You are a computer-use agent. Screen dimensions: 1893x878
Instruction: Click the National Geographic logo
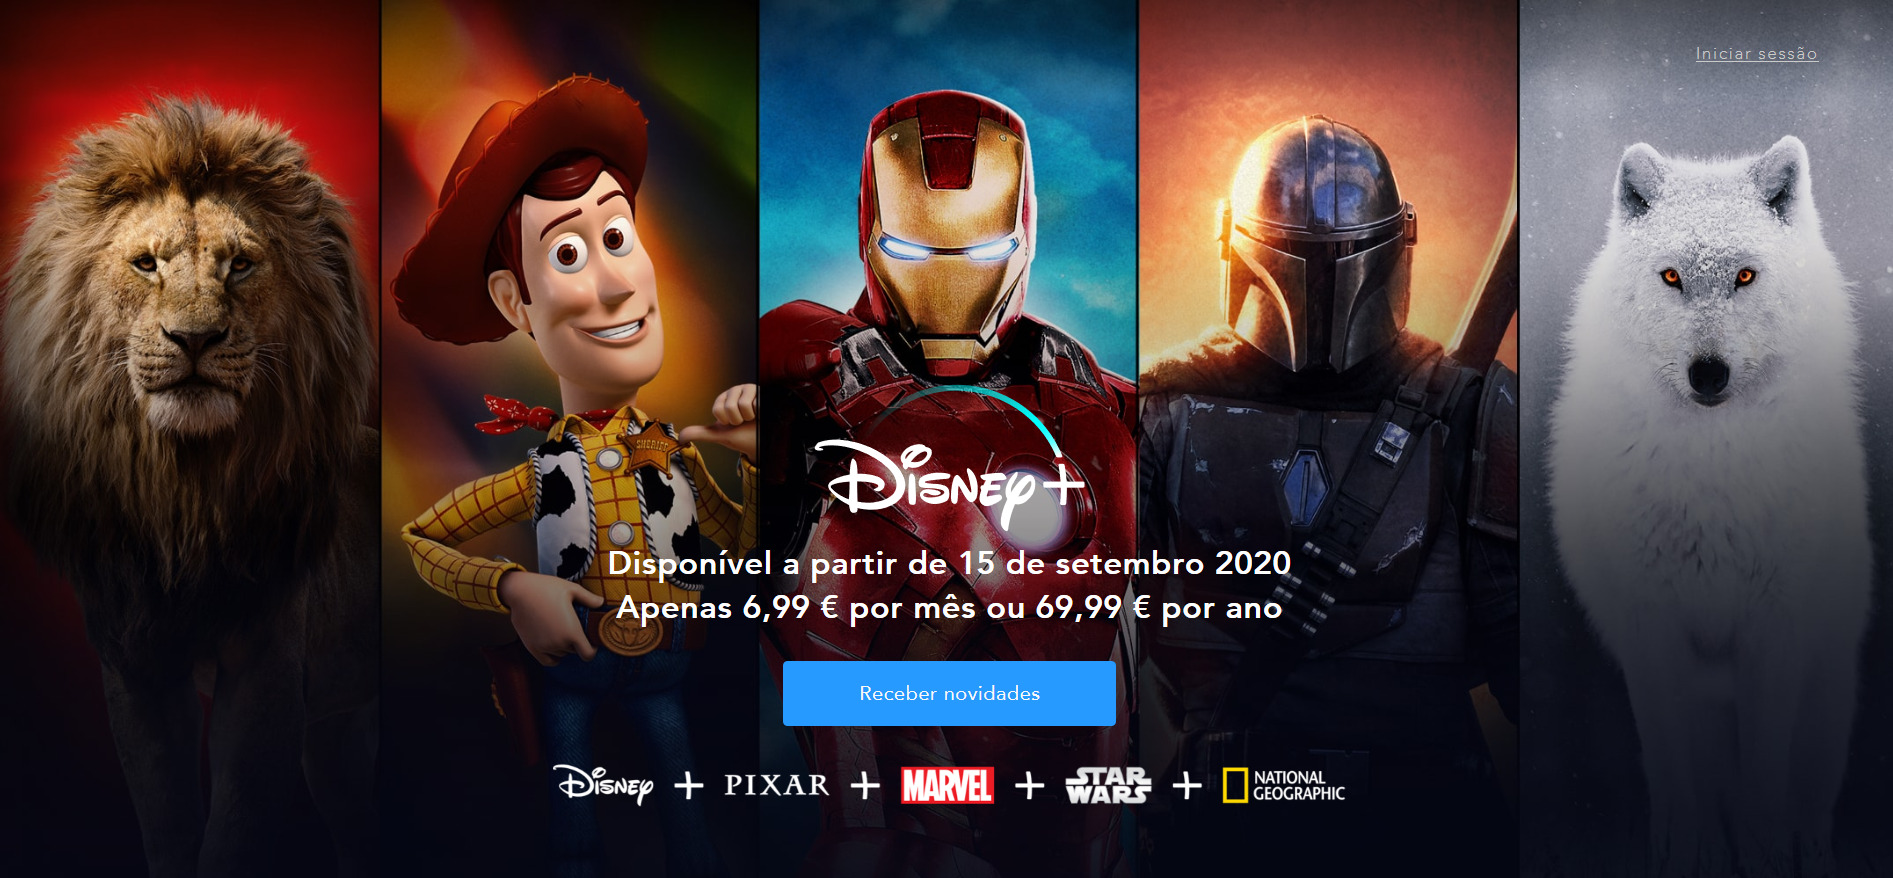[x=1284, y=785]
